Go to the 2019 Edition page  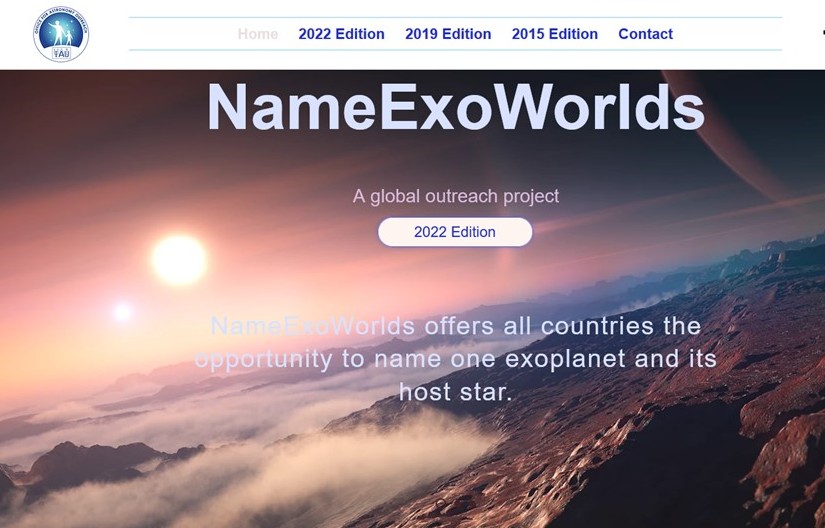448,34
